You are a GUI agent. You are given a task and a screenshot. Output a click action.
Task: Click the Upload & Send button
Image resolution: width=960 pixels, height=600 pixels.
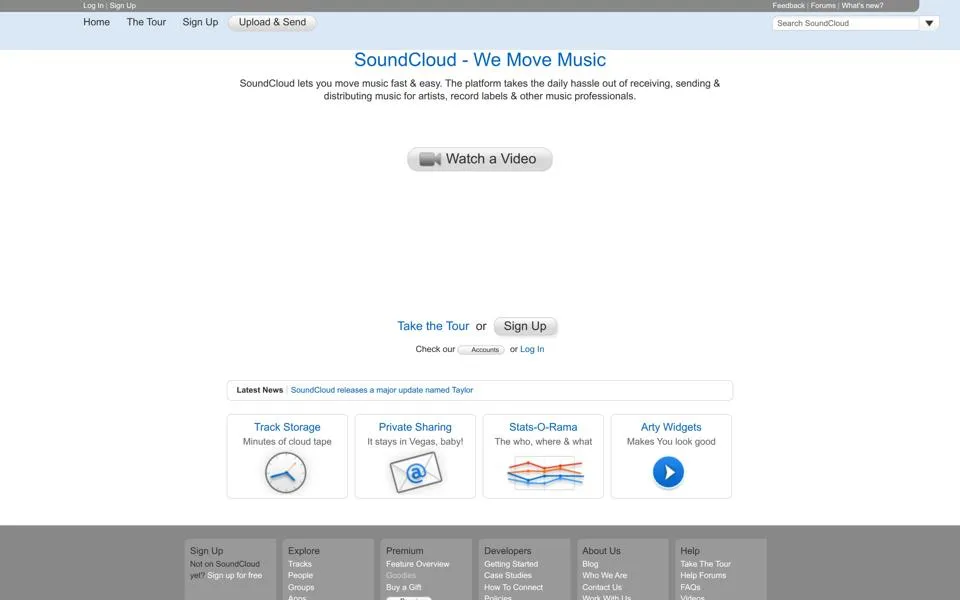click(272, 22)
